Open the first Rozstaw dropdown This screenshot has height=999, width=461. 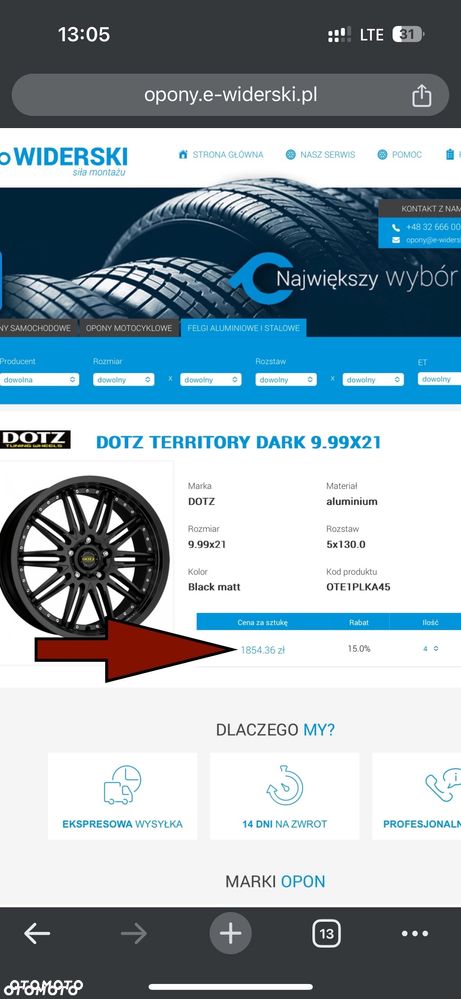[286, 379]
